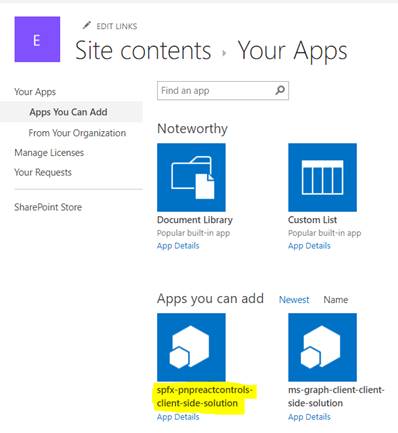Image resolution: width=398 pixels, height=433 pixels.
Task: Open the Document Library app tile
Action: coord(191,177)
